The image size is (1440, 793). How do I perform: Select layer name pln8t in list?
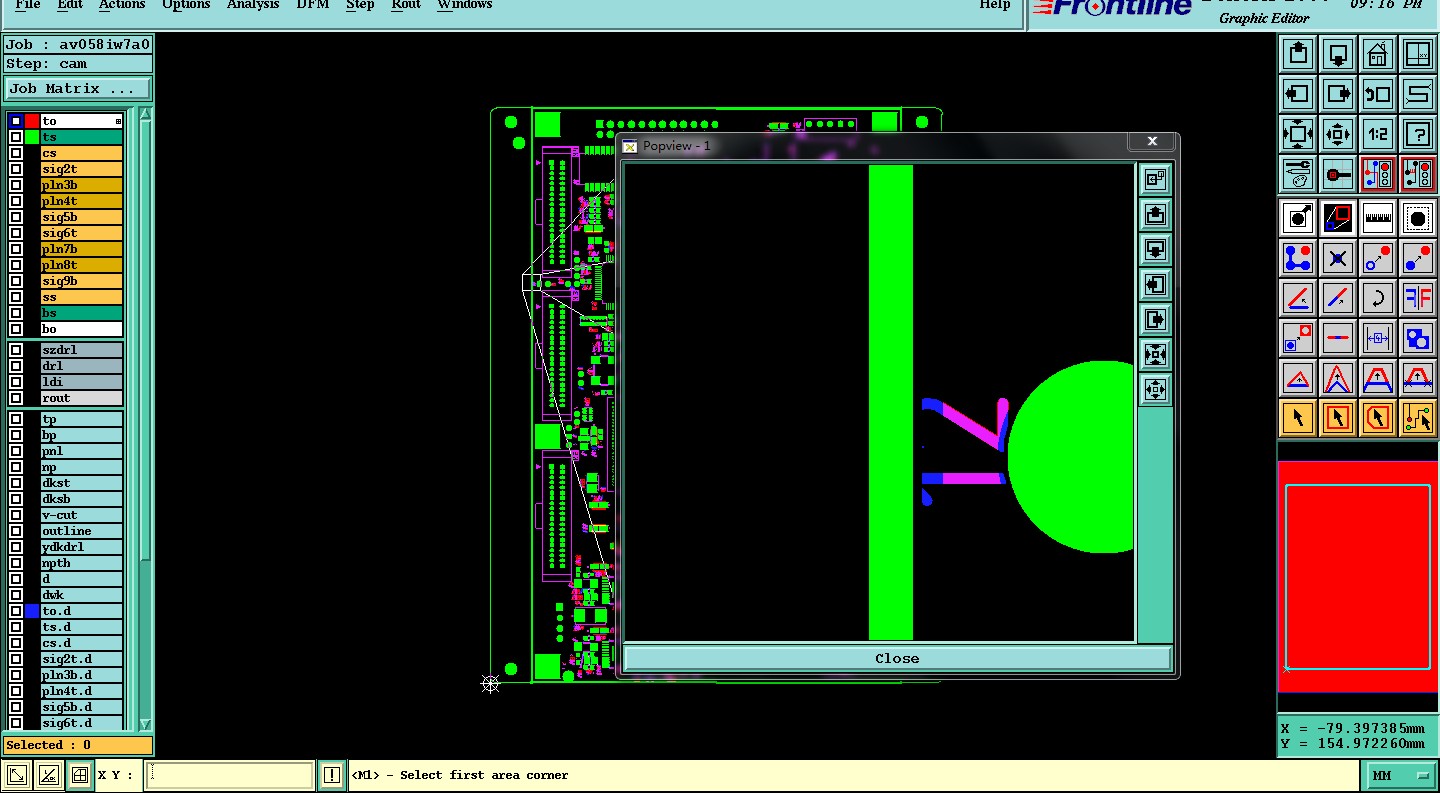81,265
